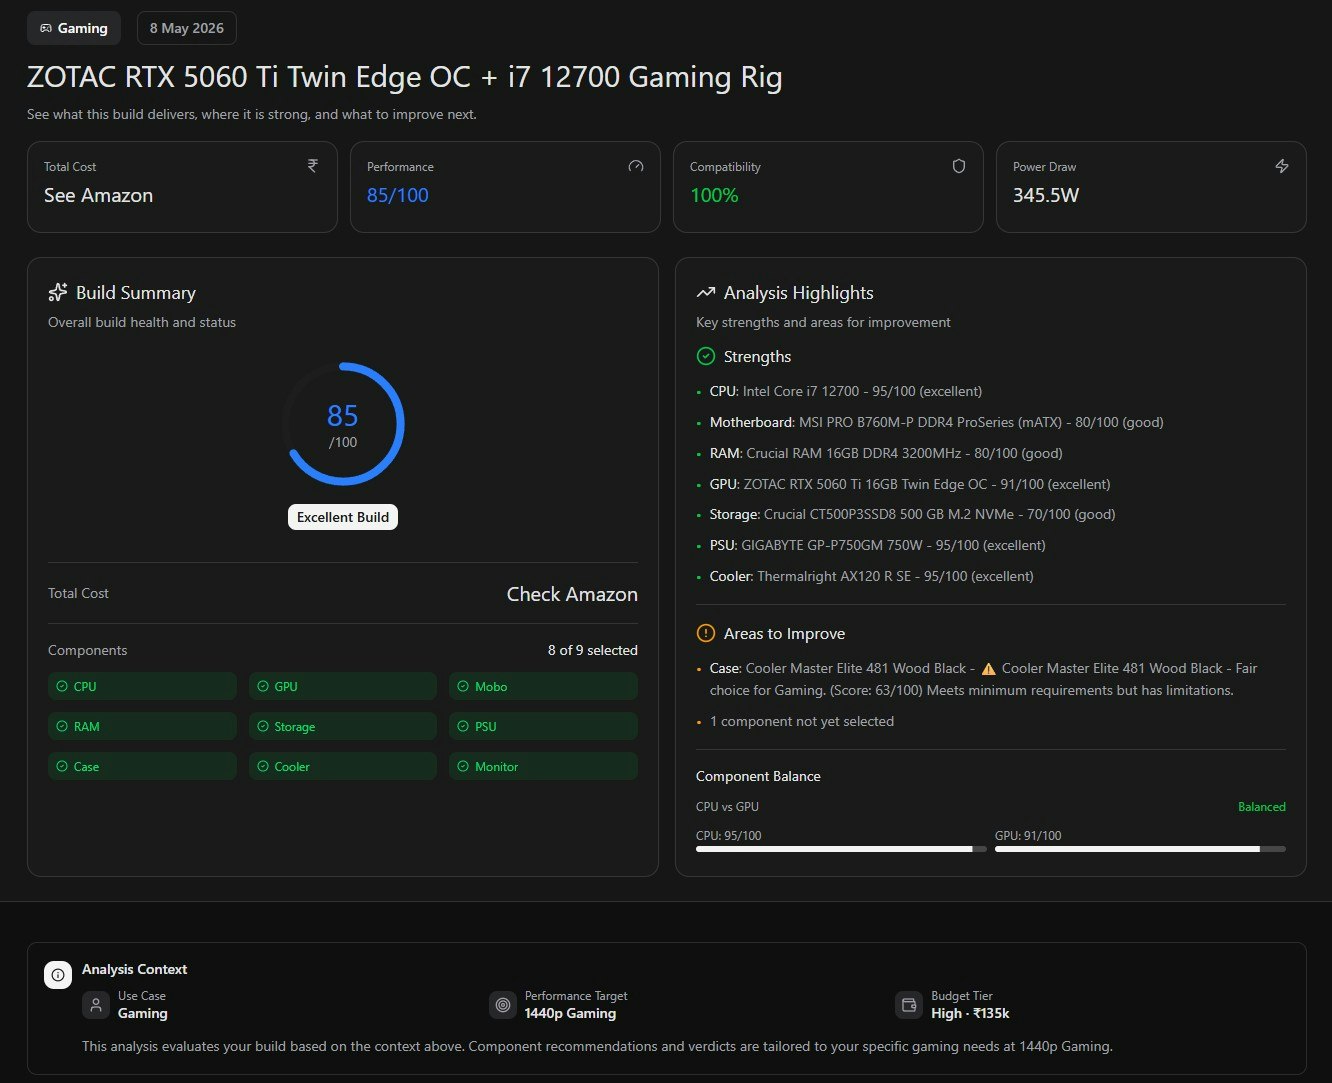Click the gamepad icon in the Gaming tag

point(46,29)
